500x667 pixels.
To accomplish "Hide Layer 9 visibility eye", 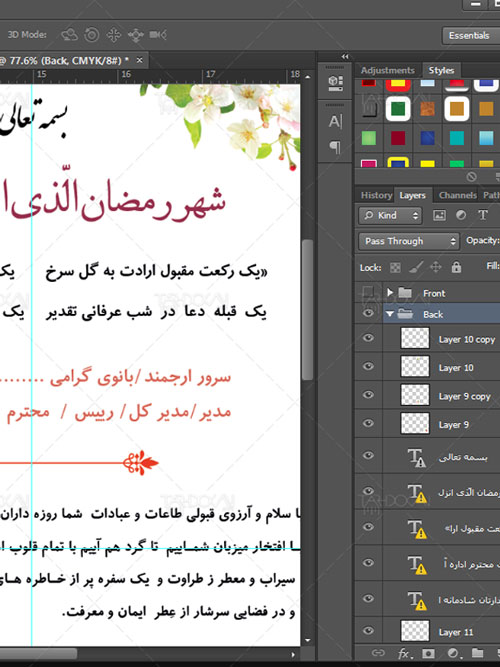I will (x=368, y=423).
